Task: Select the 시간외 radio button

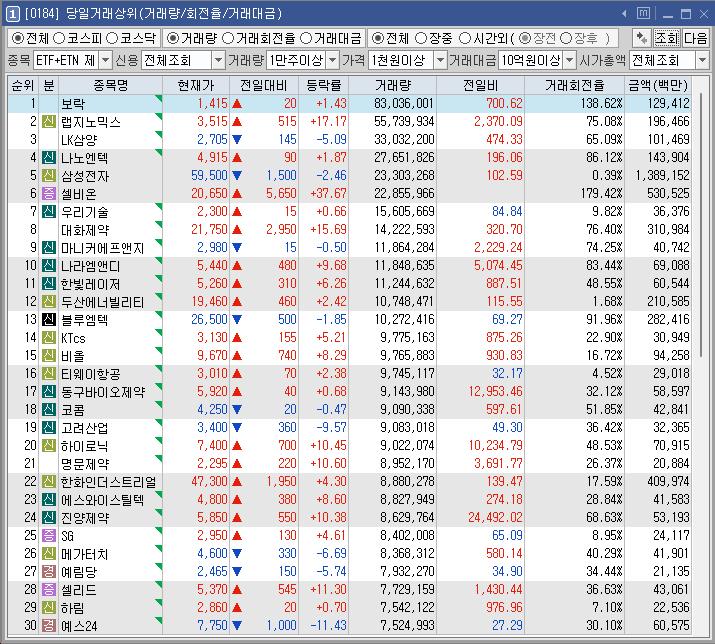Action: click(x=464, y=38)
